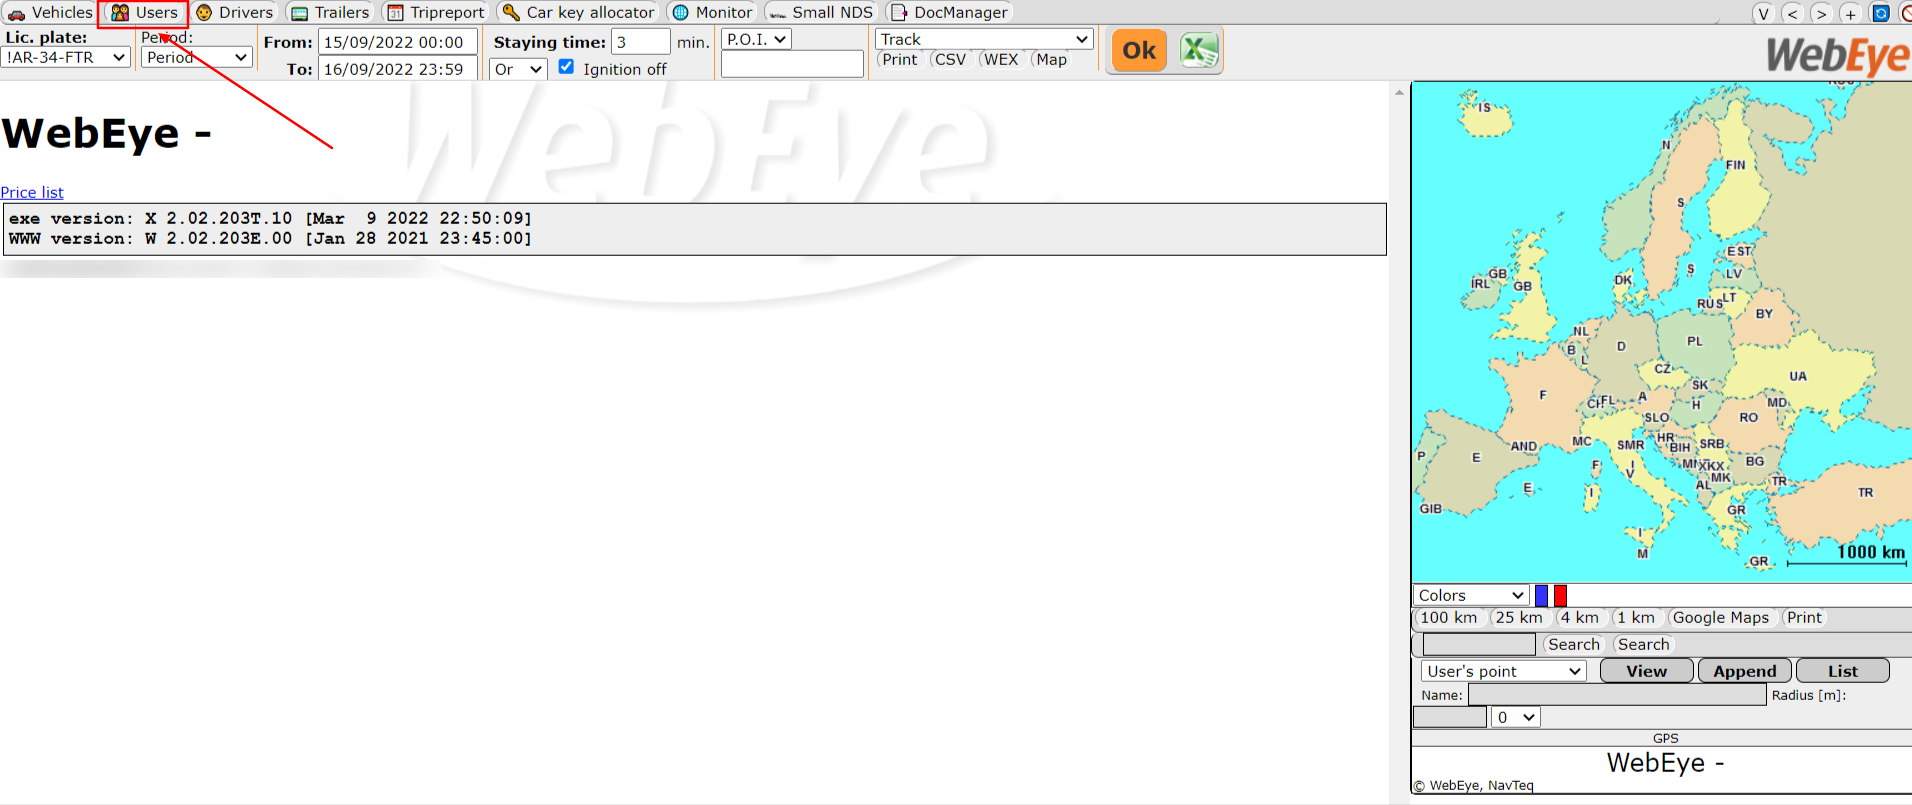Expand the Lic. plate dropdown
Viewport: 1912px width, 805px height.
point(65,57)
